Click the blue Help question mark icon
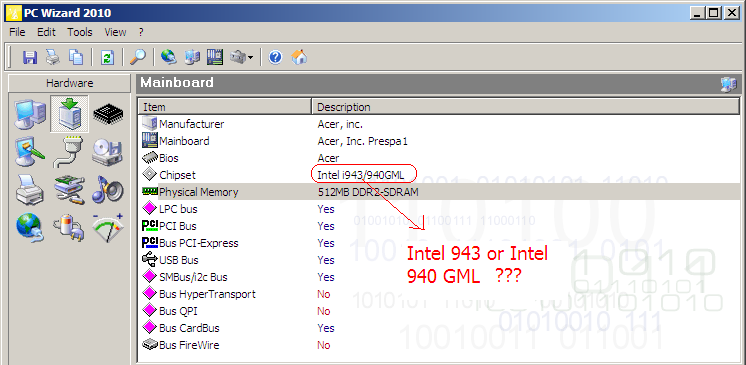Viewport: 746px width, 365px height. pyautogui.click(x=275, y=58)
